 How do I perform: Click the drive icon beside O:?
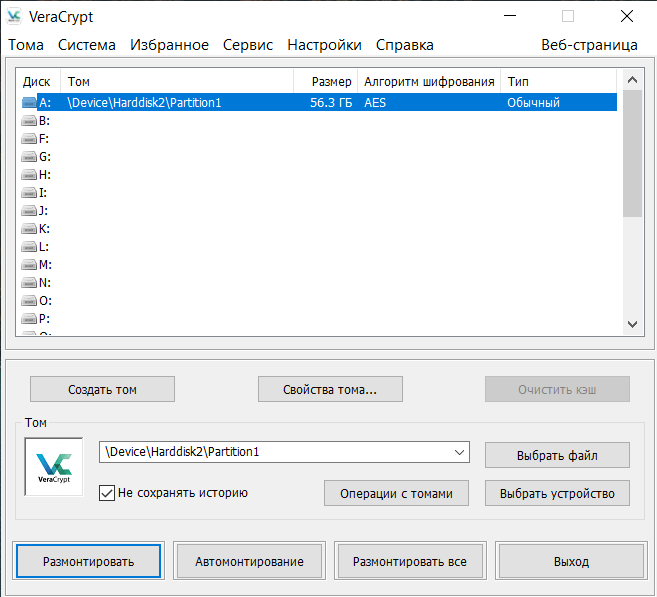point(29,301)
